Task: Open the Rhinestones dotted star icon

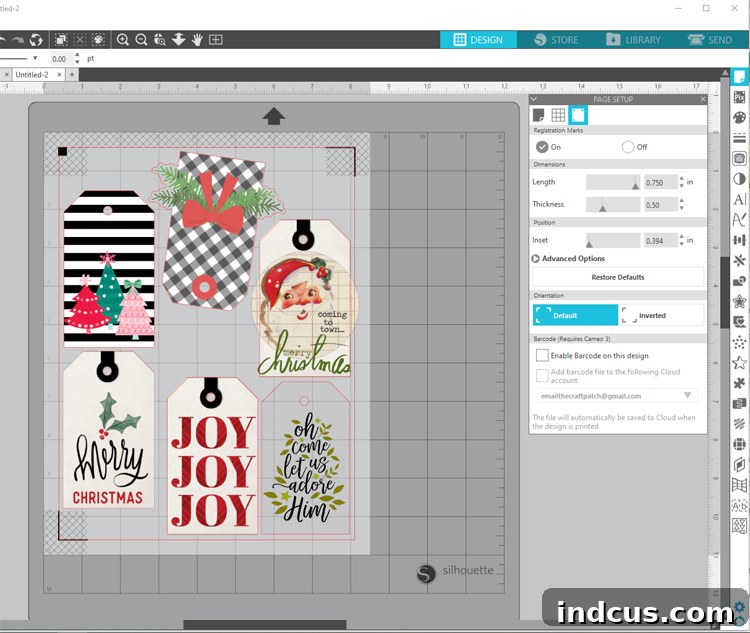Action: 739,342
